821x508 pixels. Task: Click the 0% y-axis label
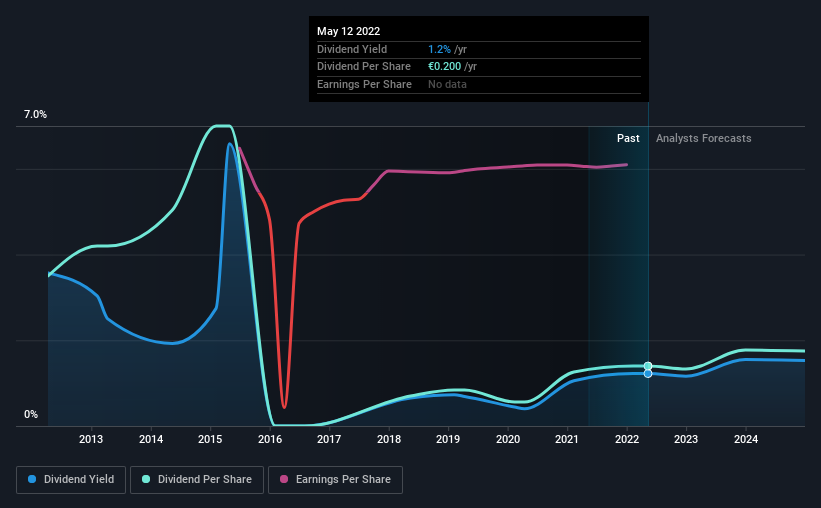point(31,414)
